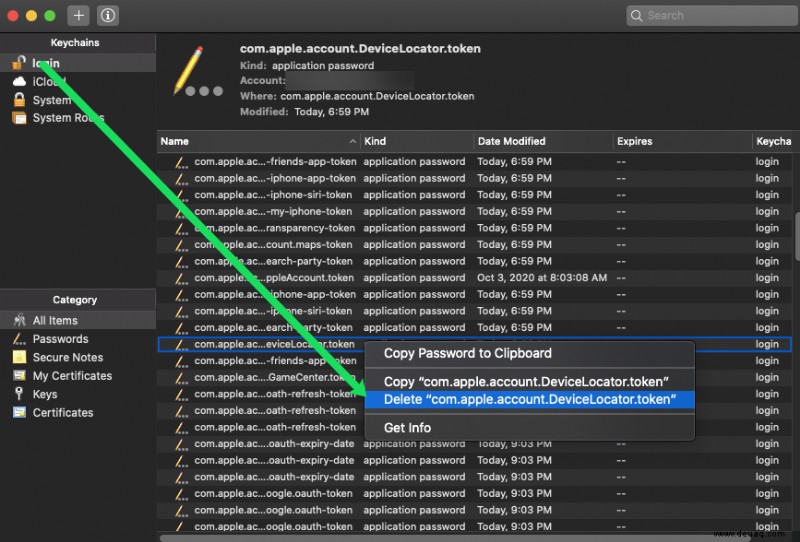Select the System Roots keychain icon
Screen dimensions: 800x542
point(19,118)
